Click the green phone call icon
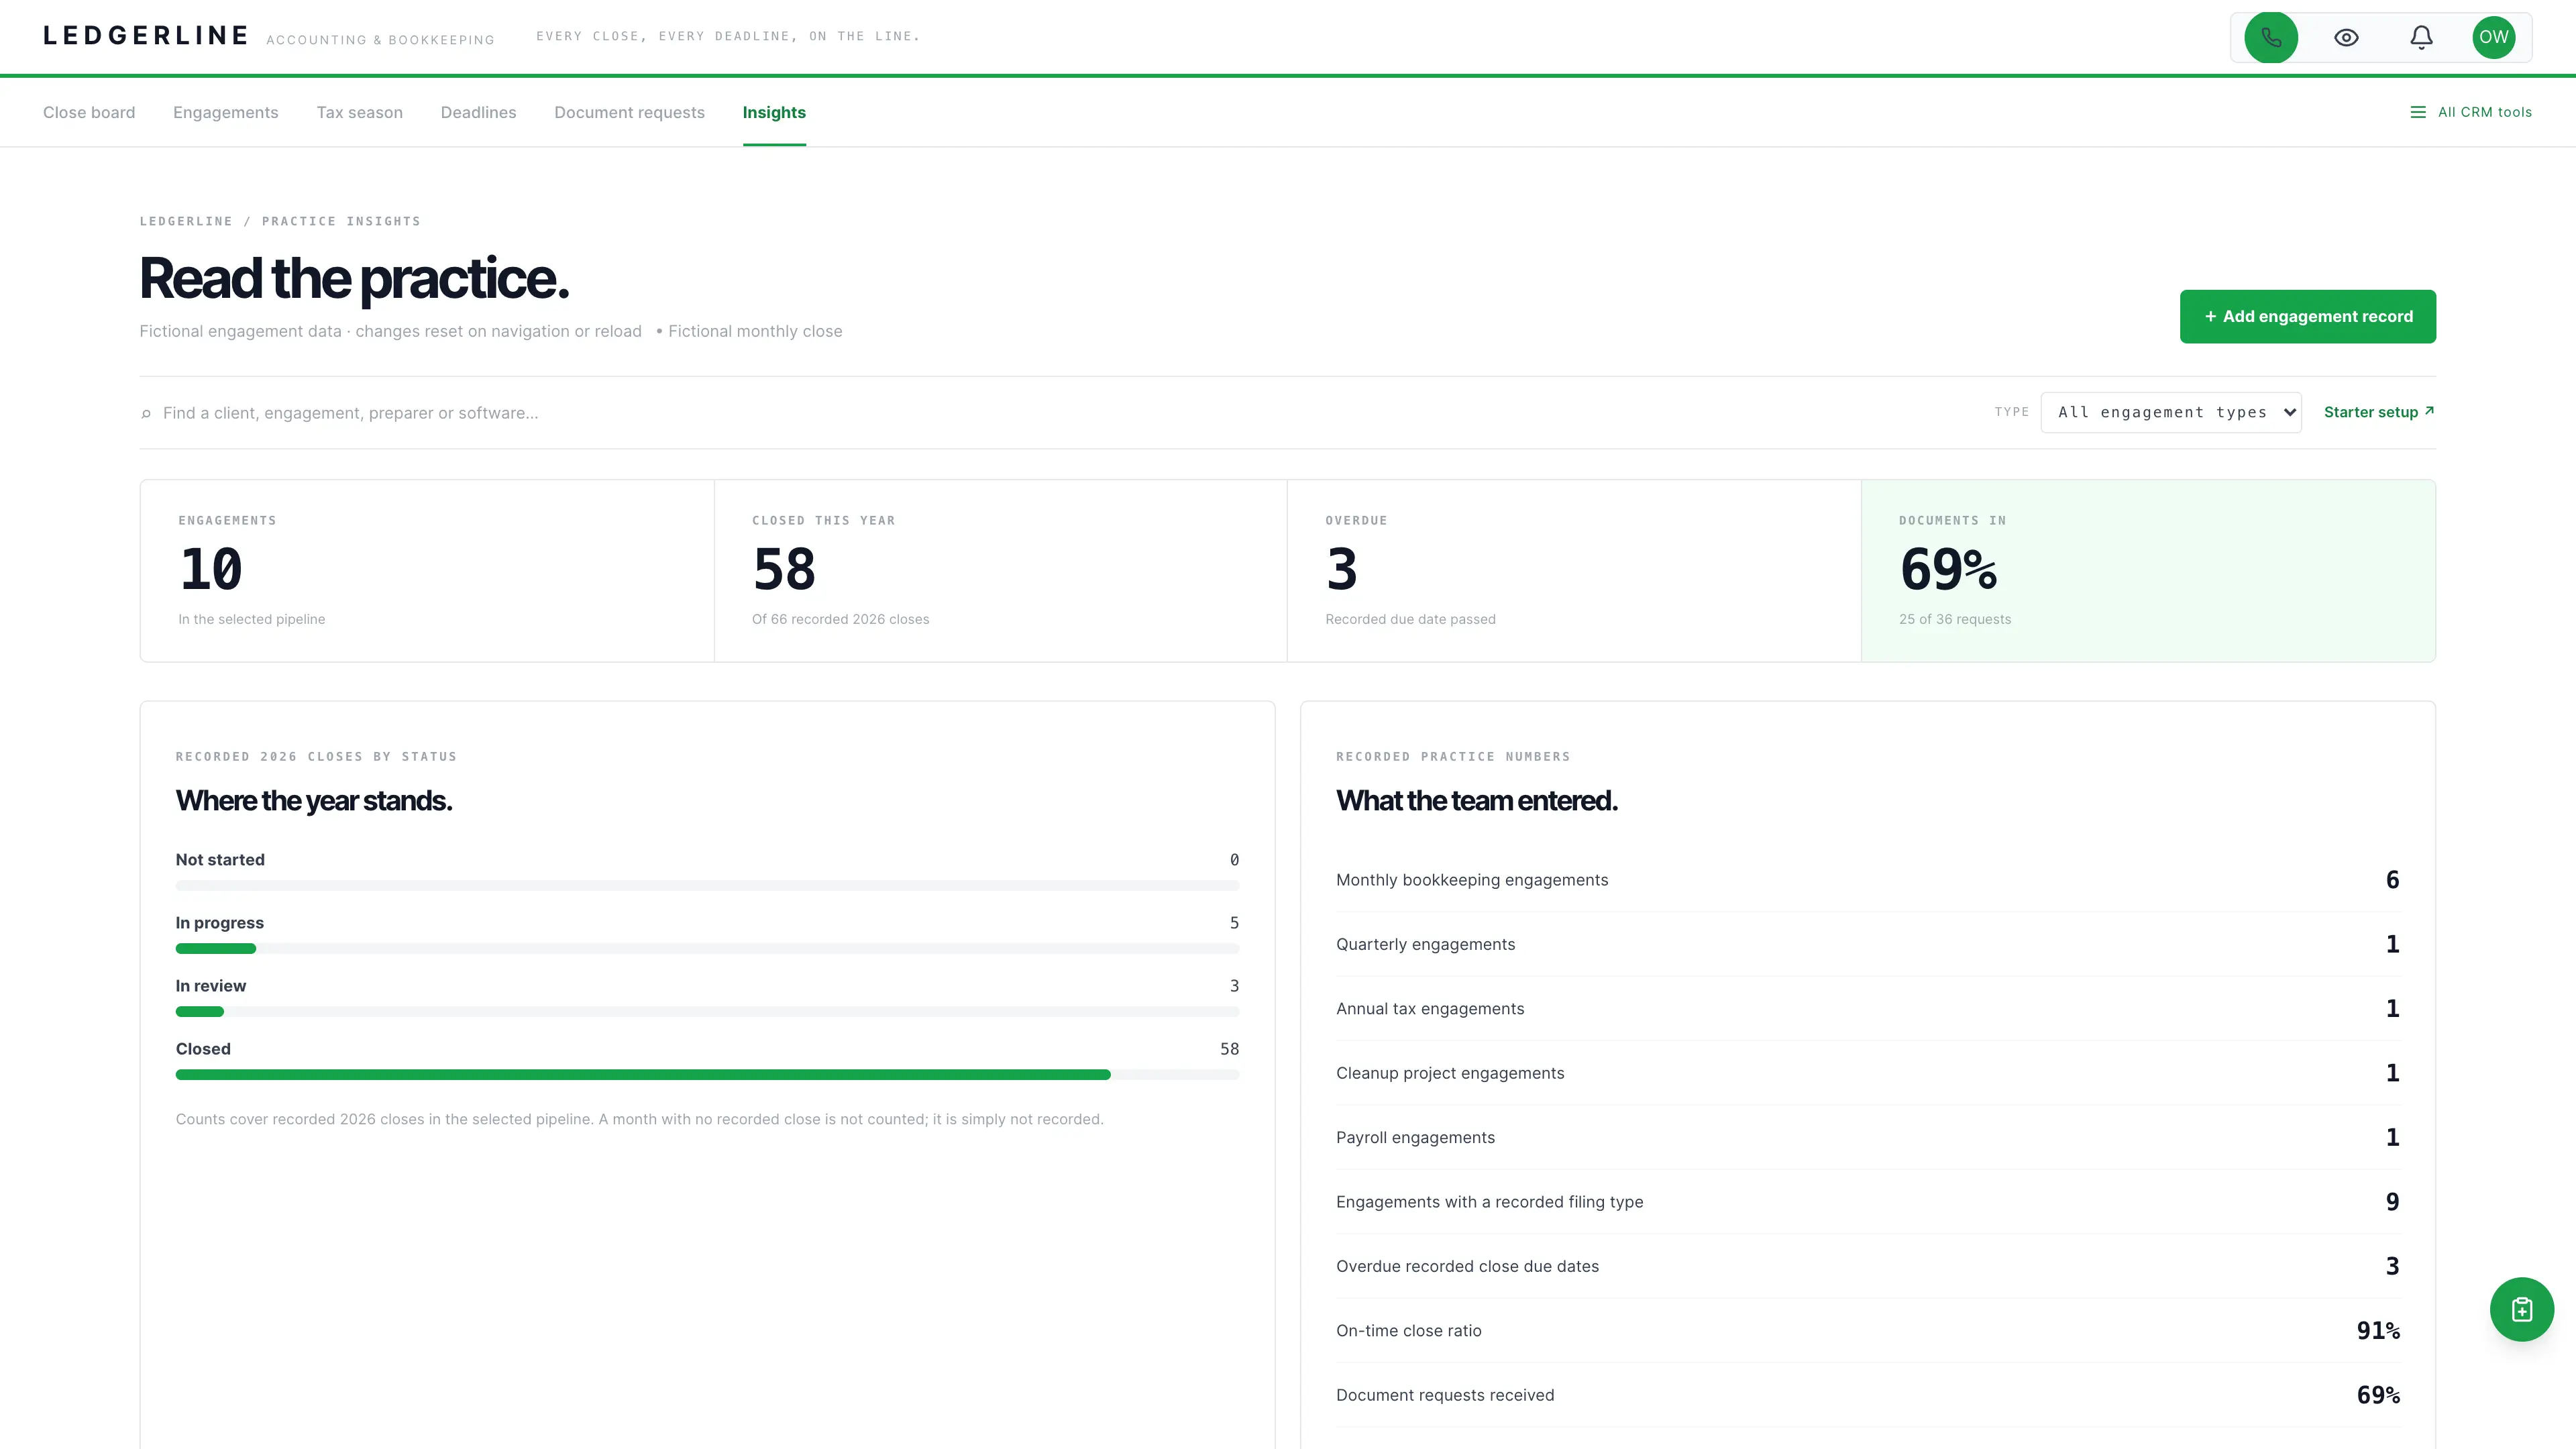 [x=2271, y=37]
